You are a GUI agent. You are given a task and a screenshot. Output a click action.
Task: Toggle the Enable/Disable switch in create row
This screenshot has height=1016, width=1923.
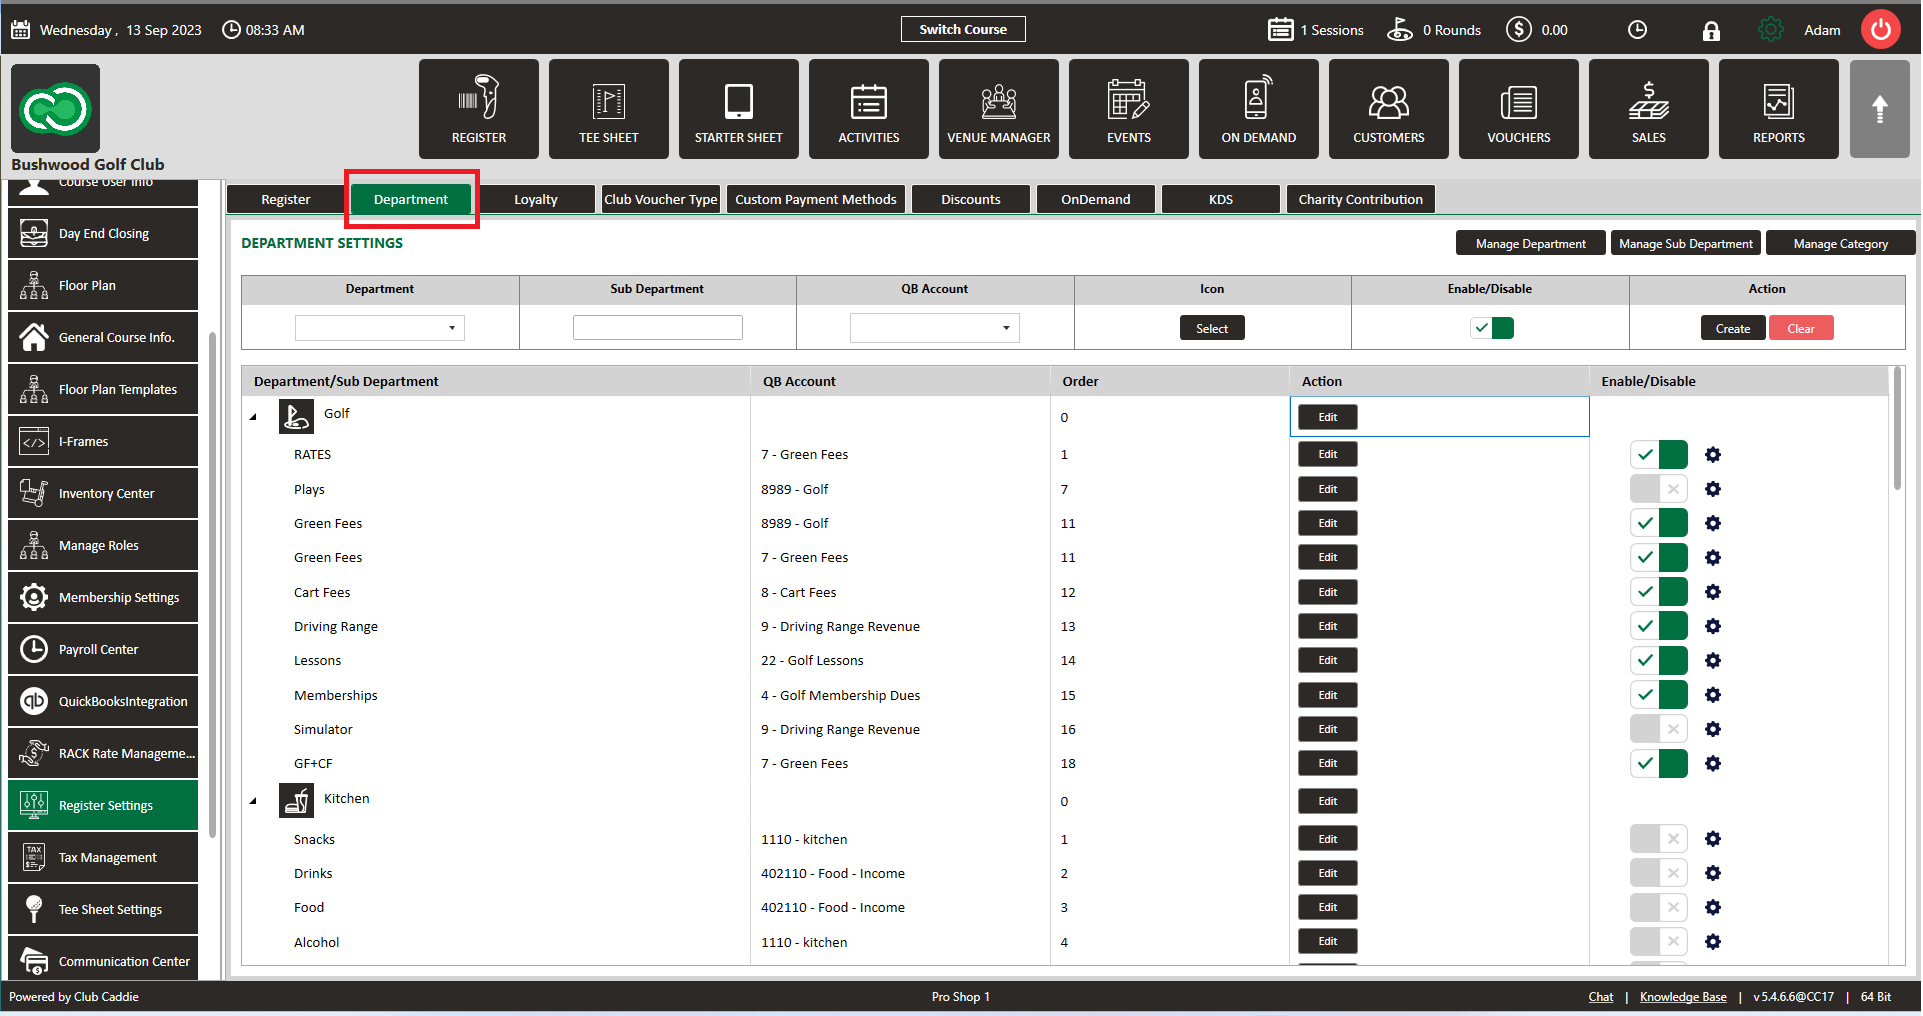point(1492,328)
